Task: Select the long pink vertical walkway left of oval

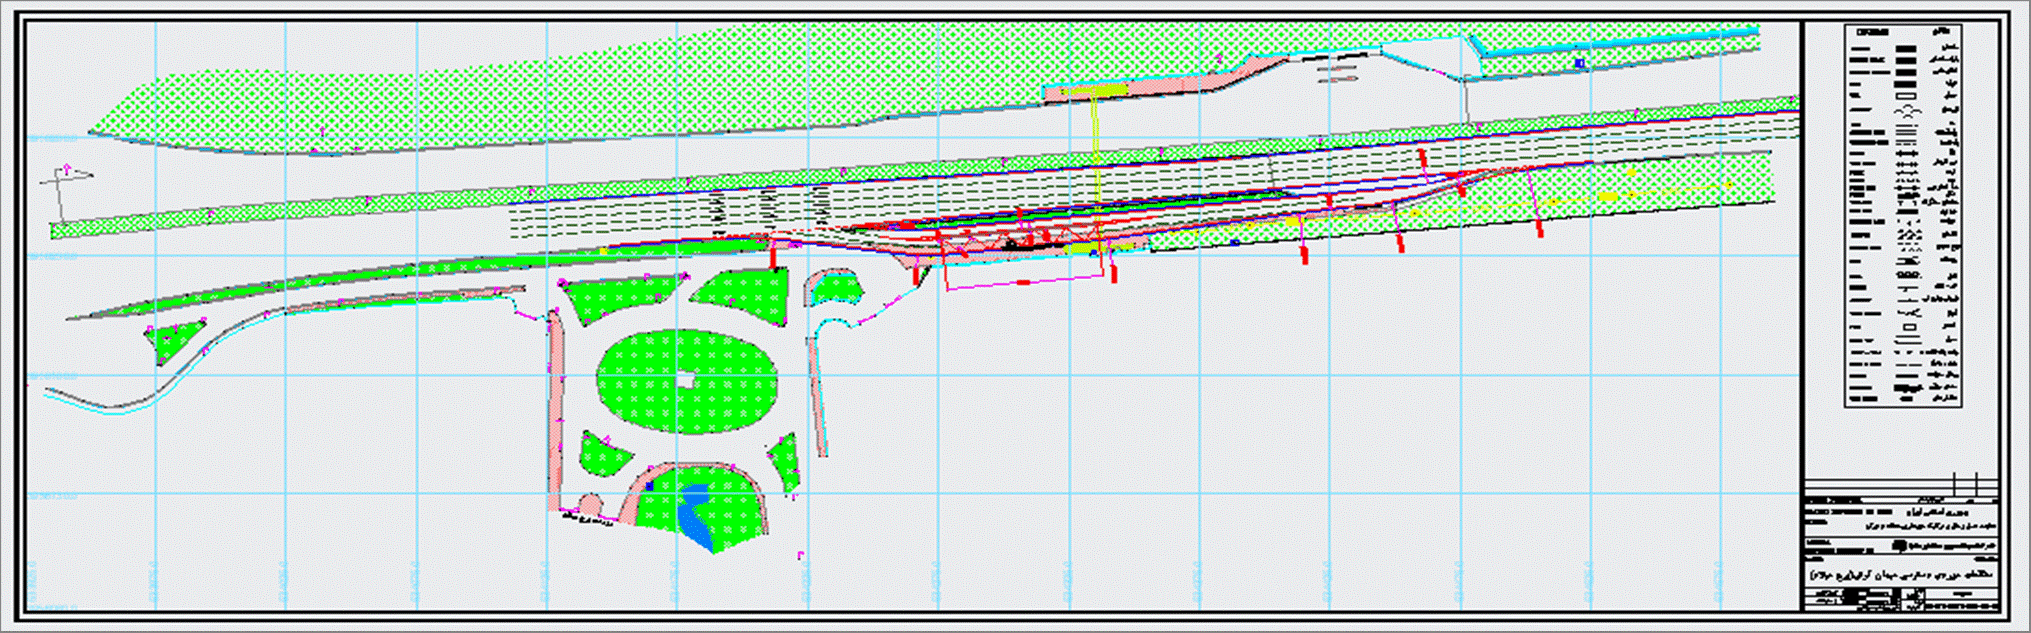Action: [556, 410]
